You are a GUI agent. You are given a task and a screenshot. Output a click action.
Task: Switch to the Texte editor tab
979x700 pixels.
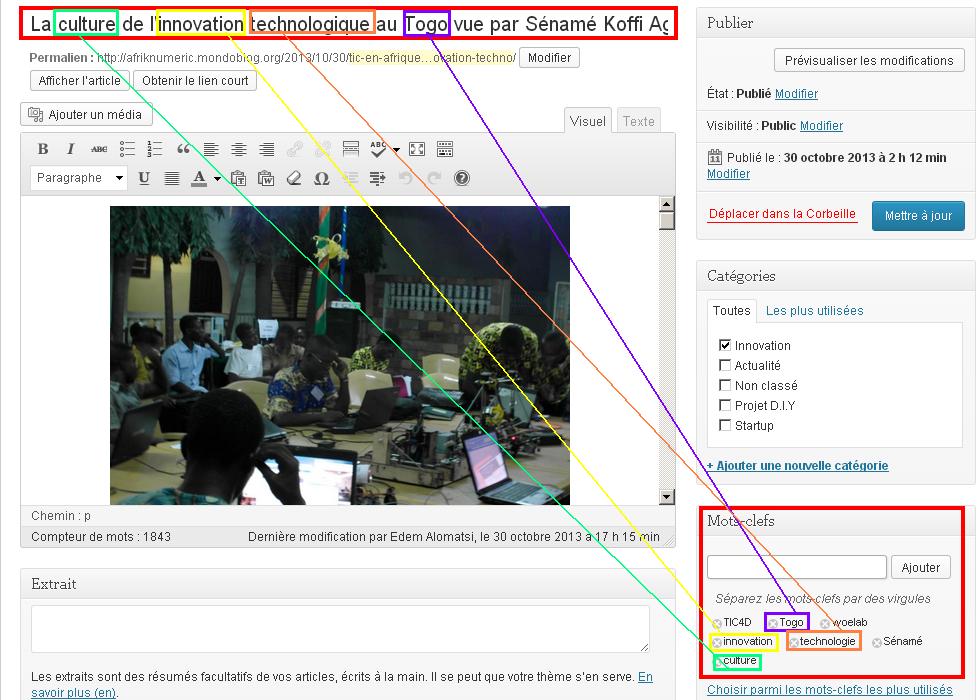(638, 121)
